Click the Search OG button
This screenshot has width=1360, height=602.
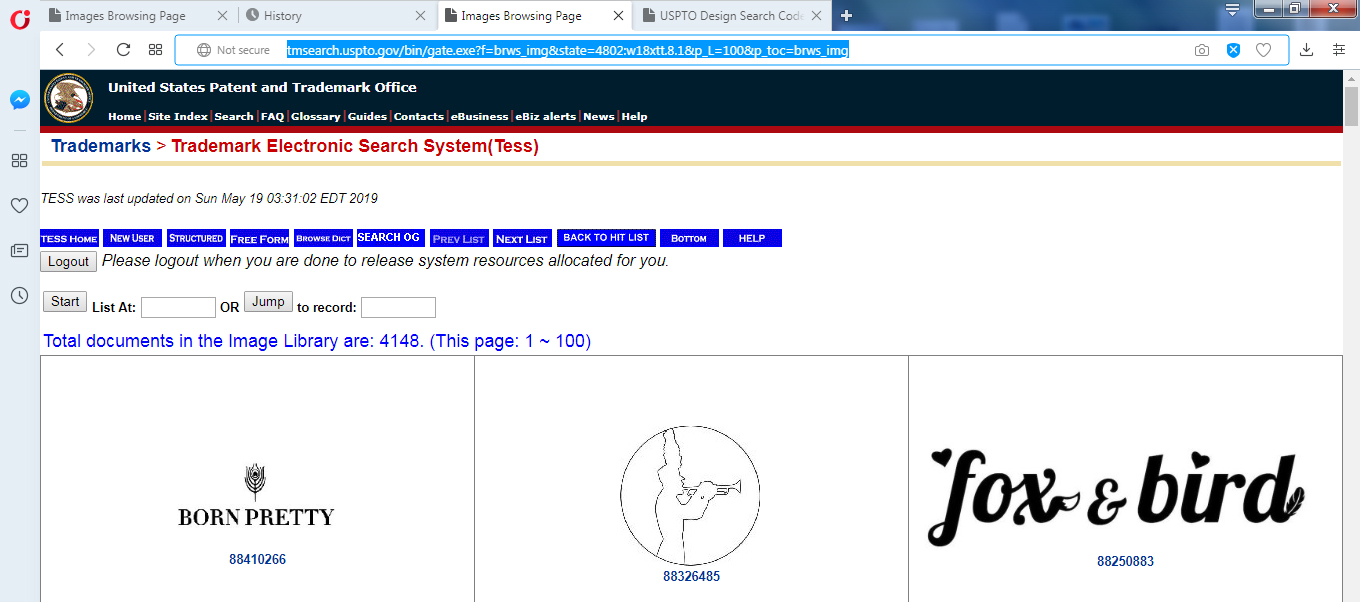pos(389,238)
